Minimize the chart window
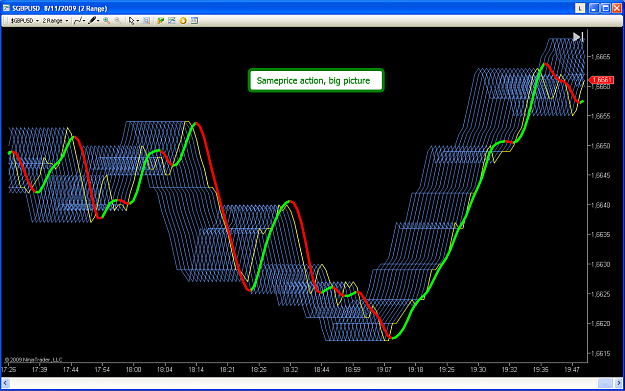The width and height of the screenshot is (625, 391). (x=594, y=8)
